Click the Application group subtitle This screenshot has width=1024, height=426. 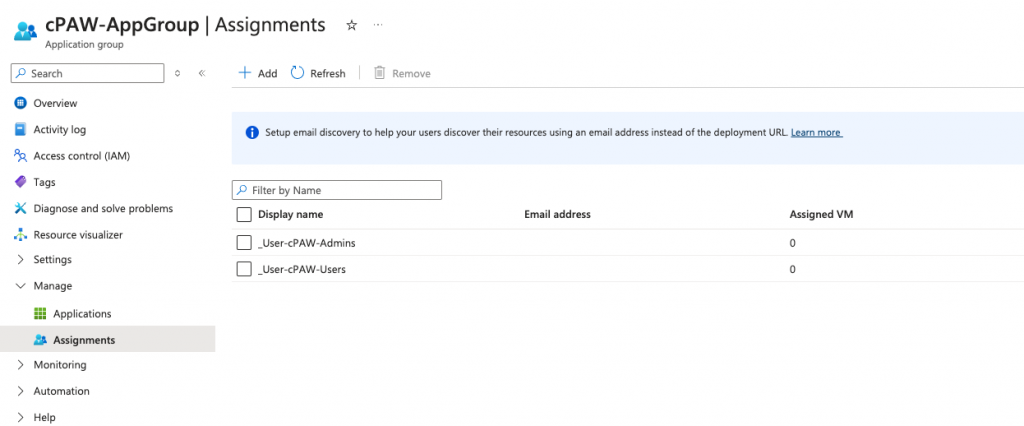point(84,45)
